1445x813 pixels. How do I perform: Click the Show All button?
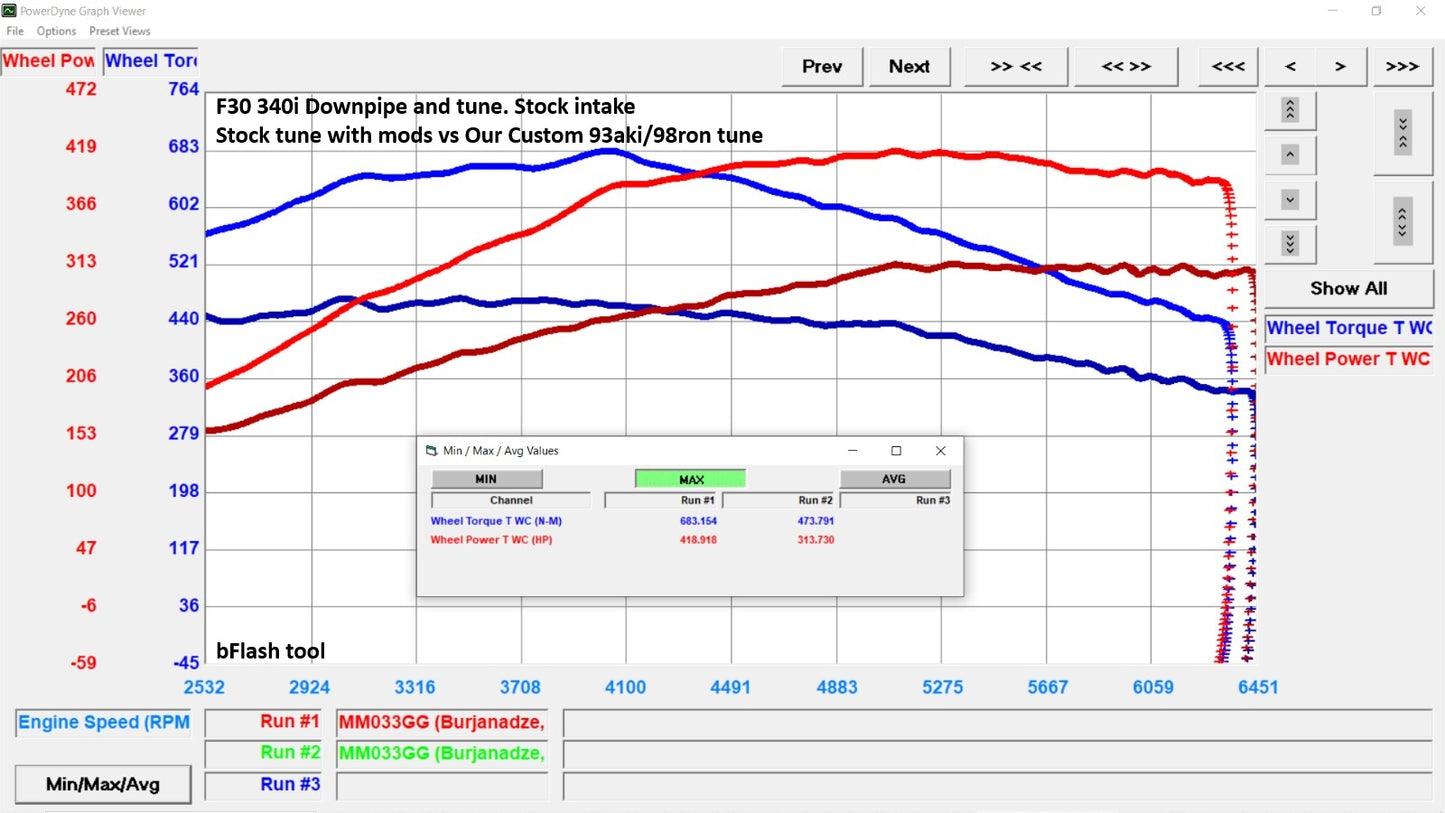pos(1348,288)
